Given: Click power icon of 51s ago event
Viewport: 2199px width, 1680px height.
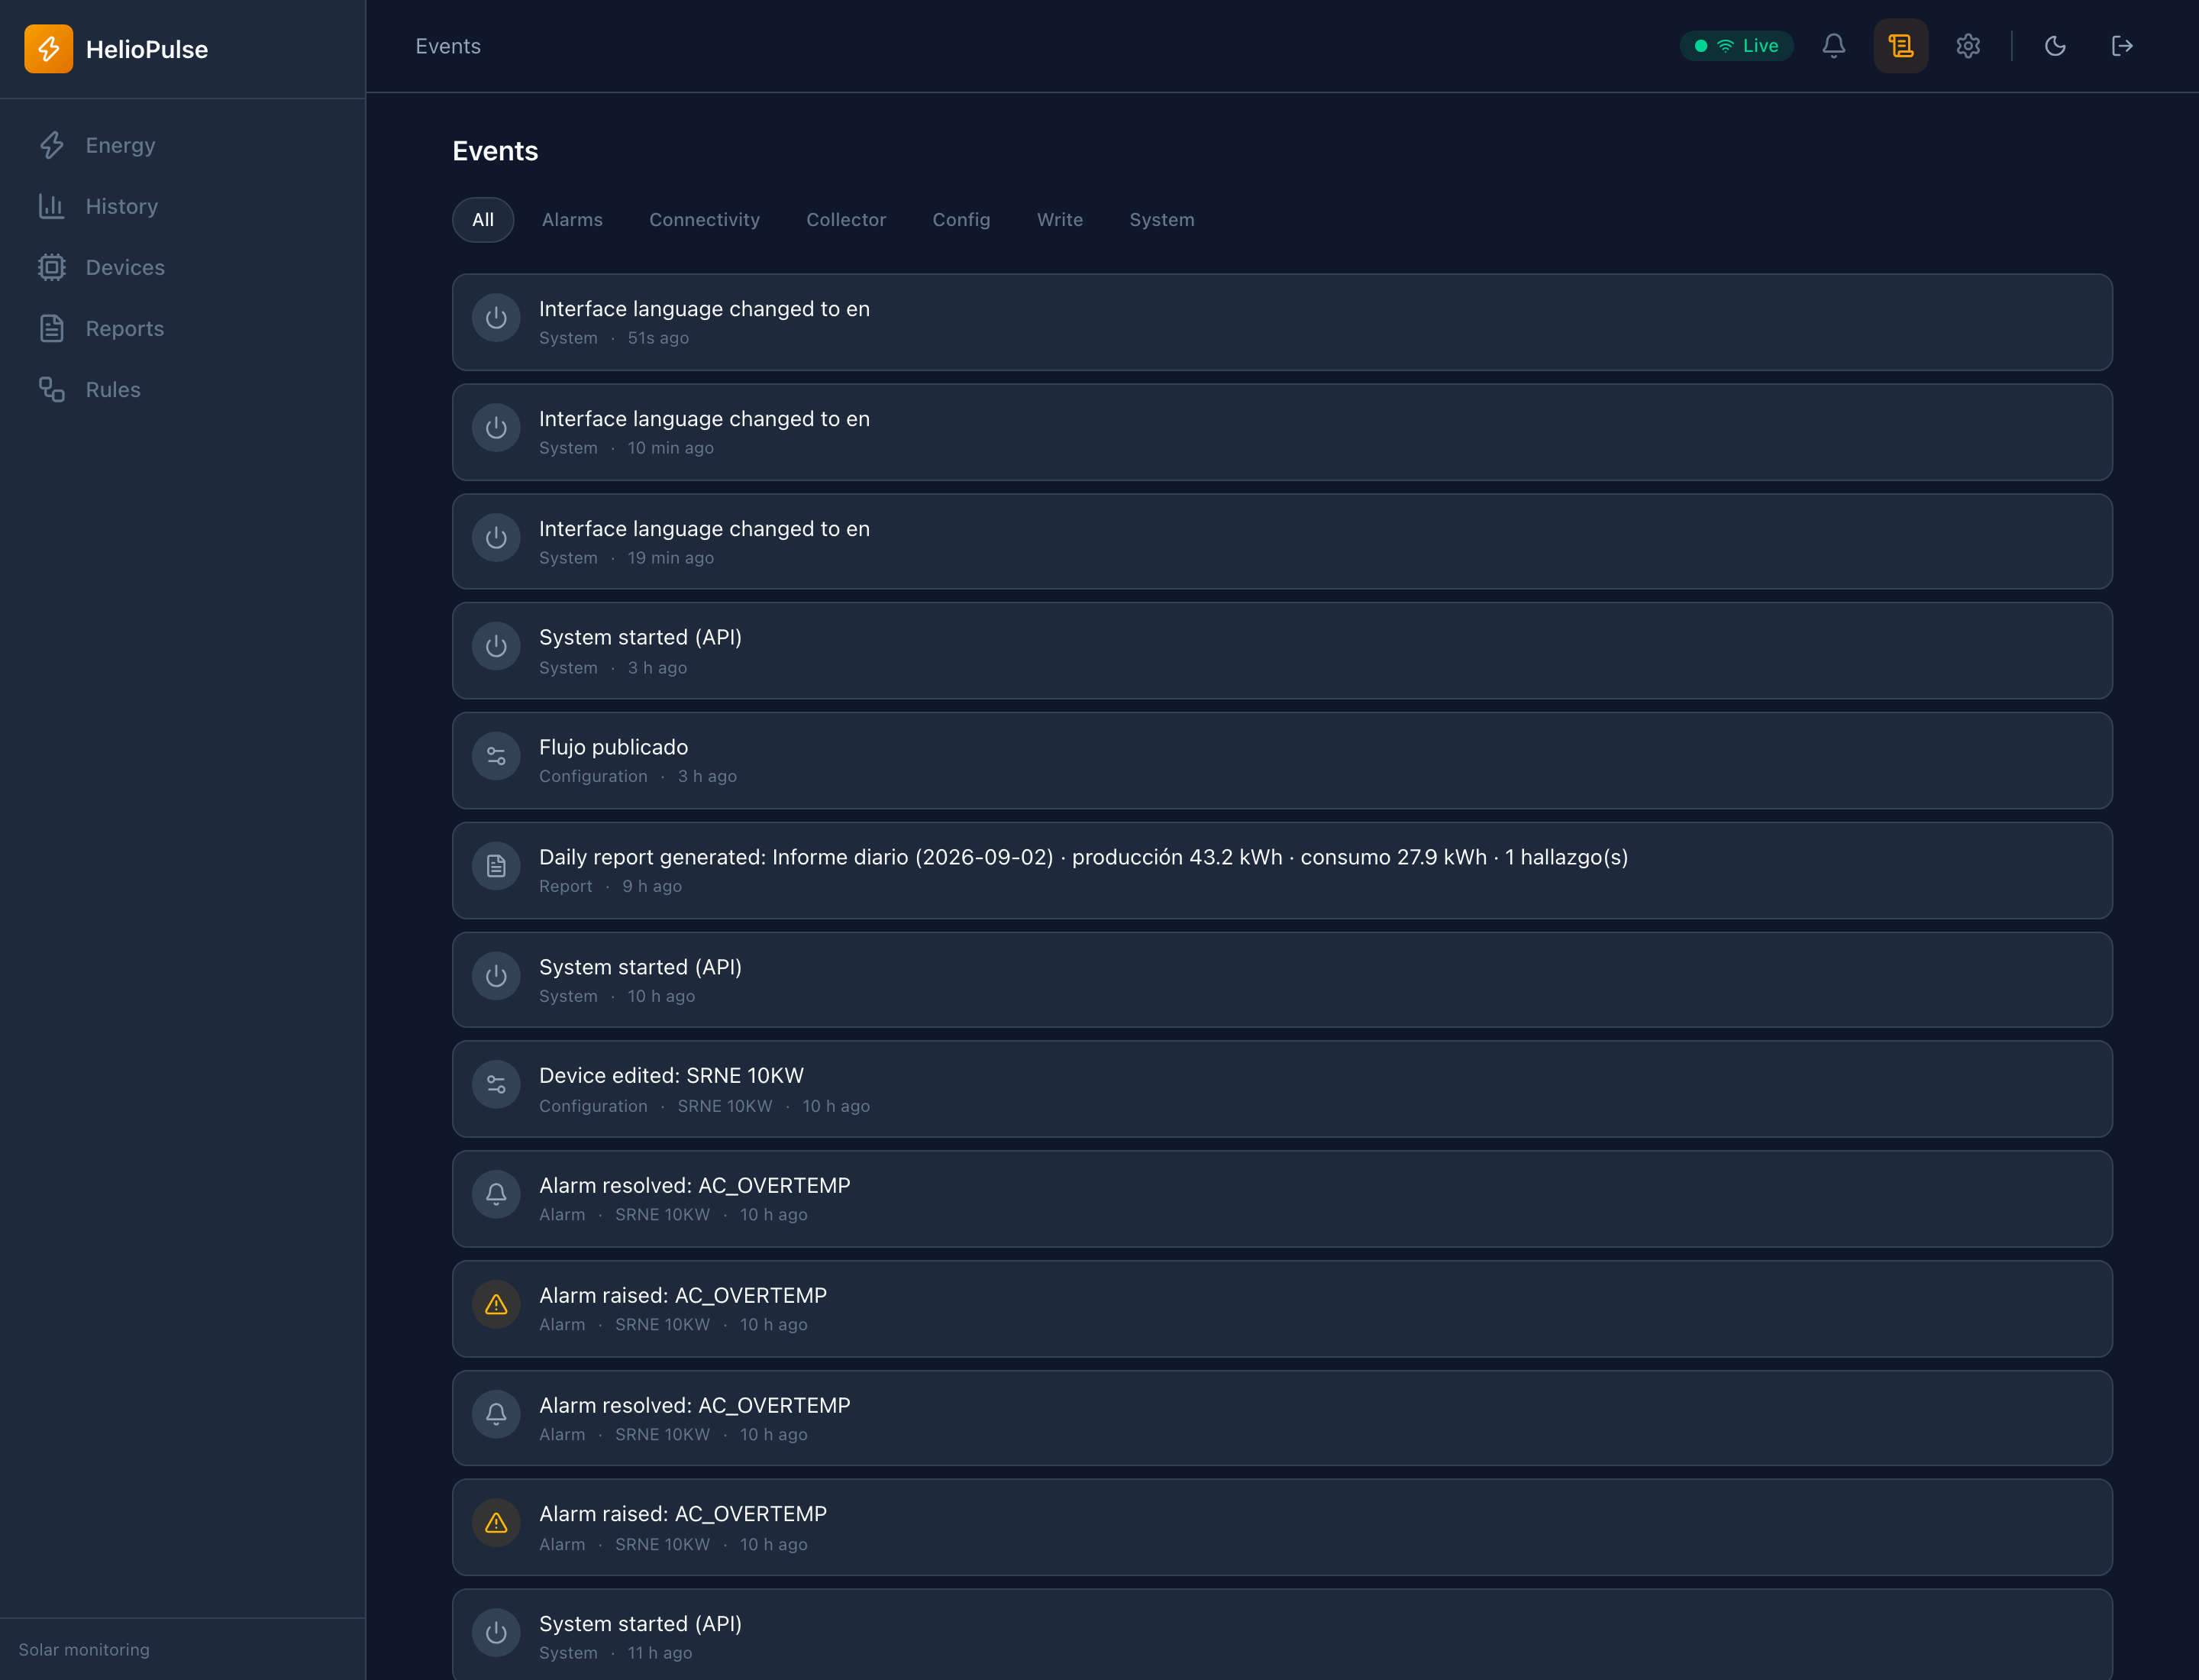Looking at the screenshot, I should pos(496,318).
